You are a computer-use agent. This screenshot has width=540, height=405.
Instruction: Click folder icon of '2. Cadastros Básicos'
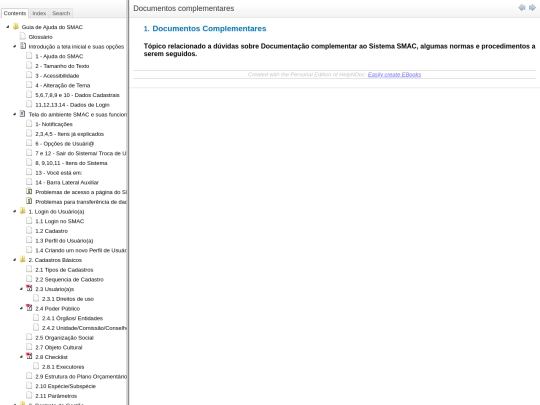click(23, 259)
